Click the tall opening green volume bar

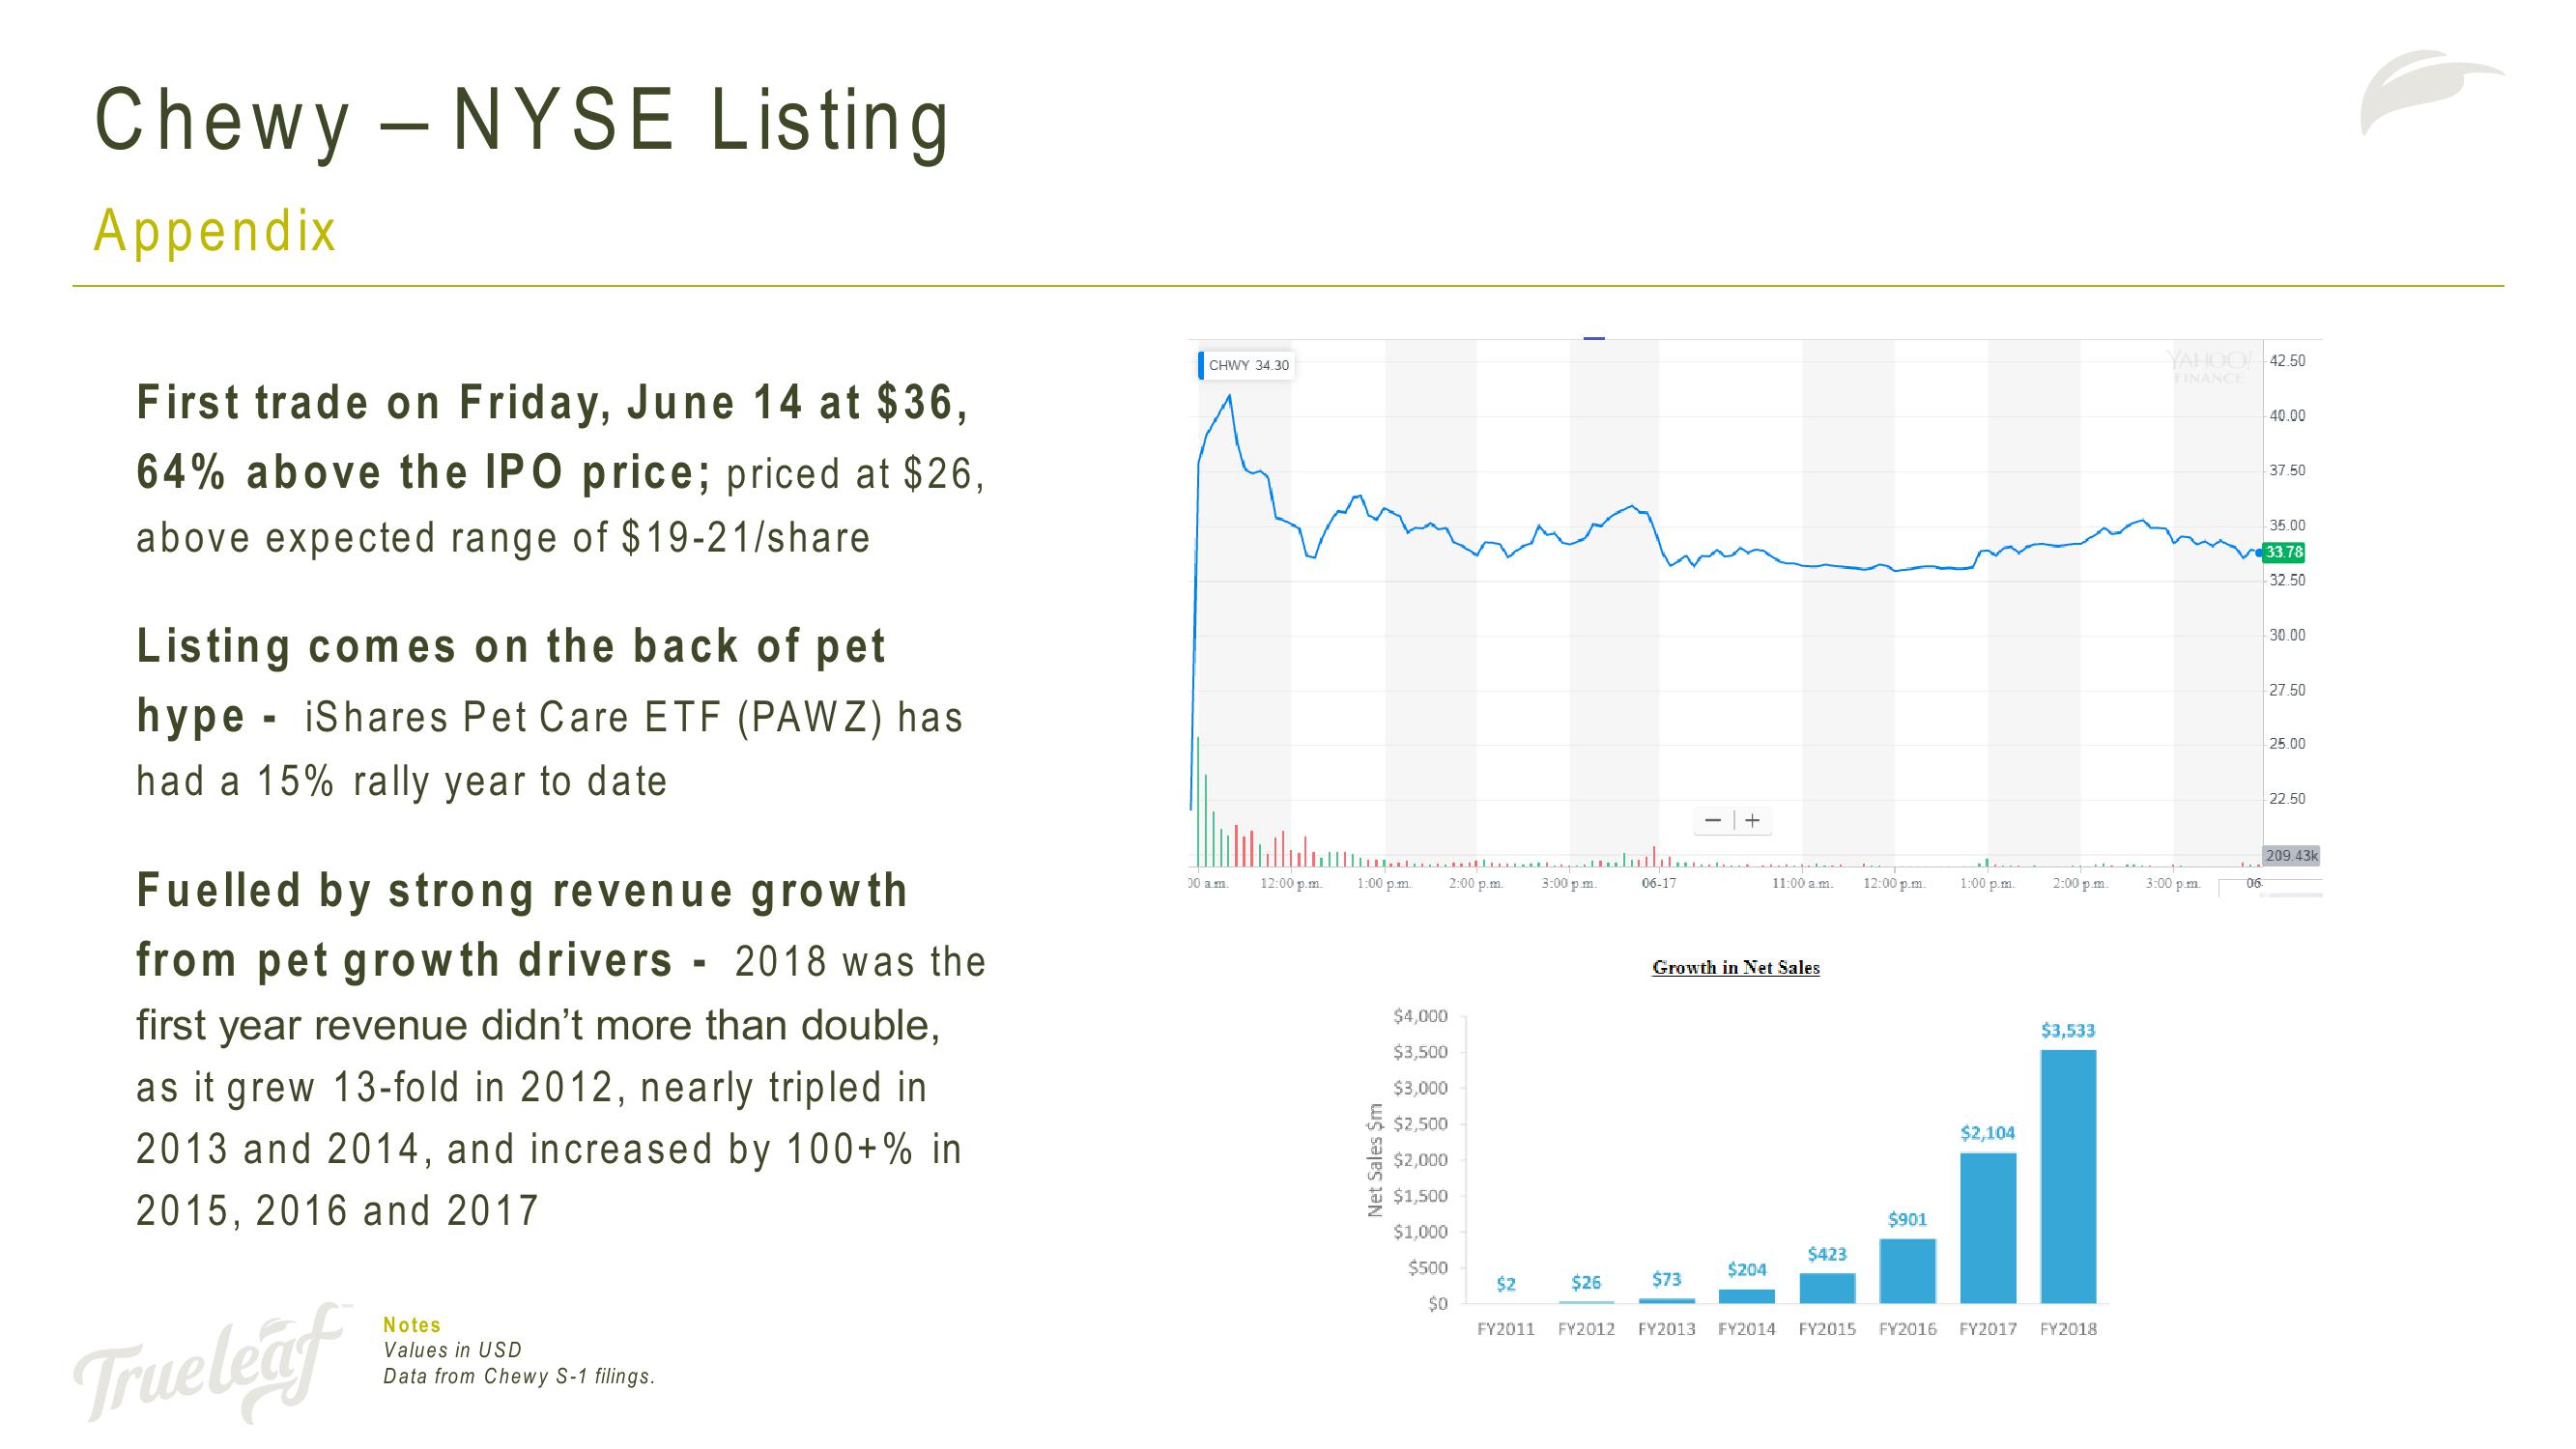1198,801
